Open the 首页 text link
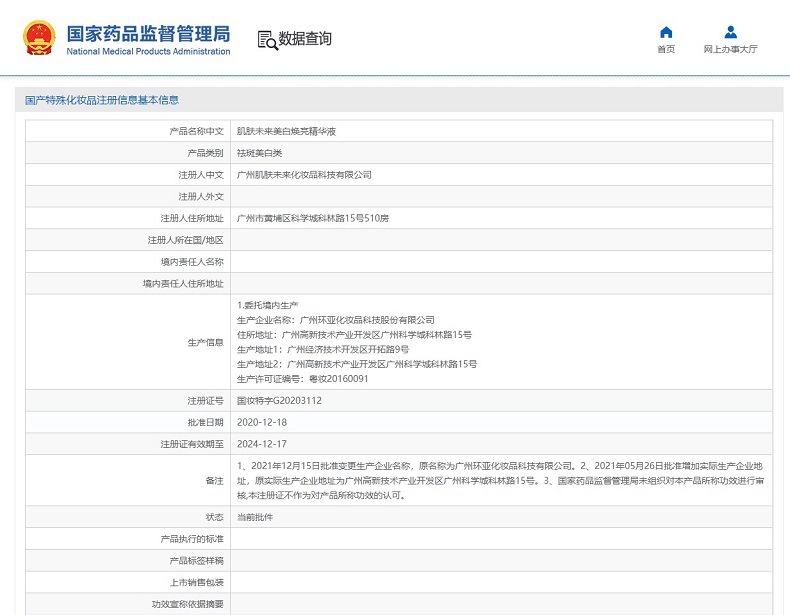Viewport: 790px width, 615px height. [x=666, y=50]
